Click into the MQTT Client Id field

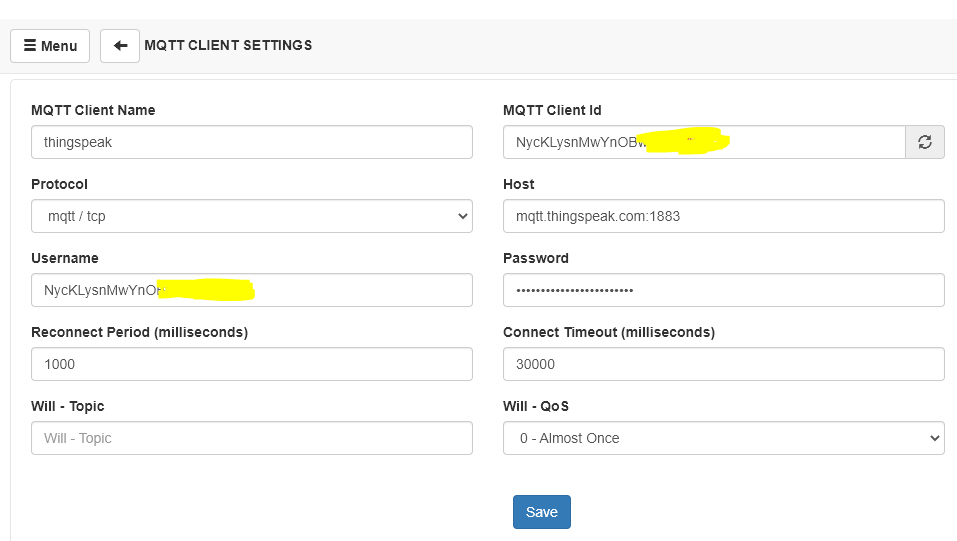point(704,142)
